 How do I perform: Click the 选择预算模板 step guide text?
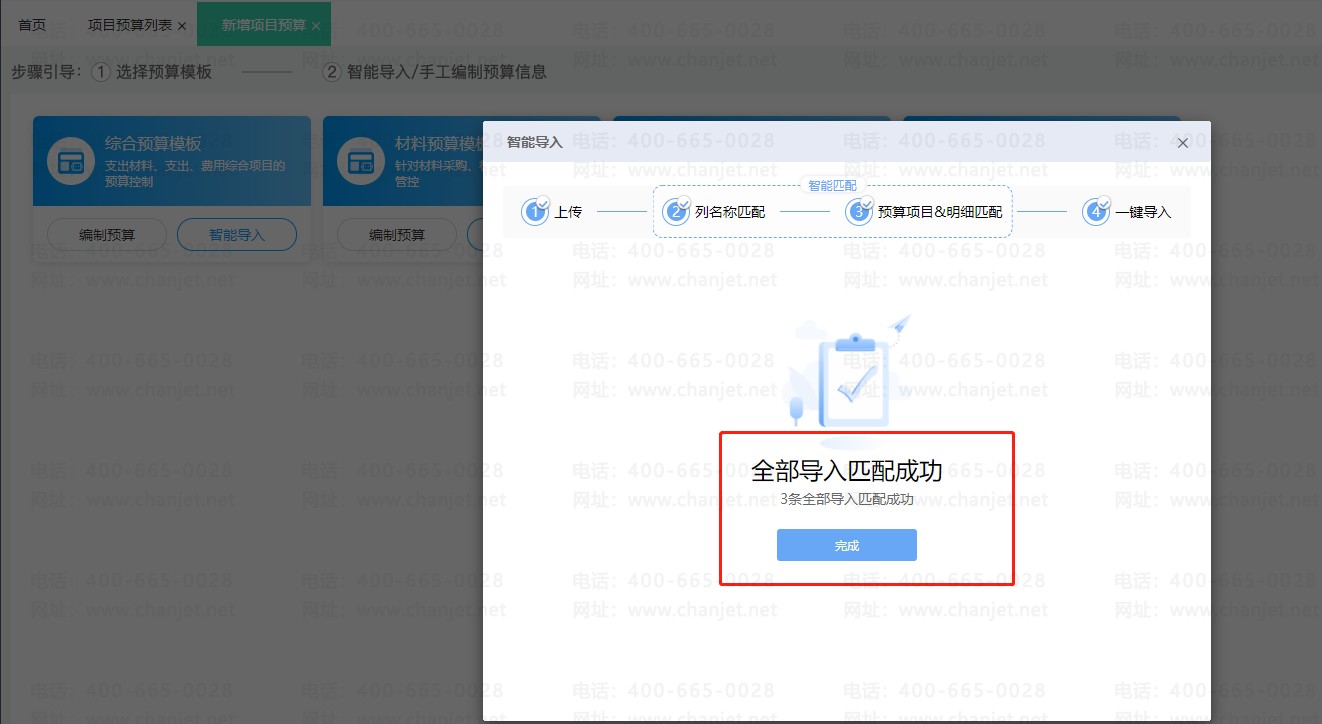click(x=164, y=72)
